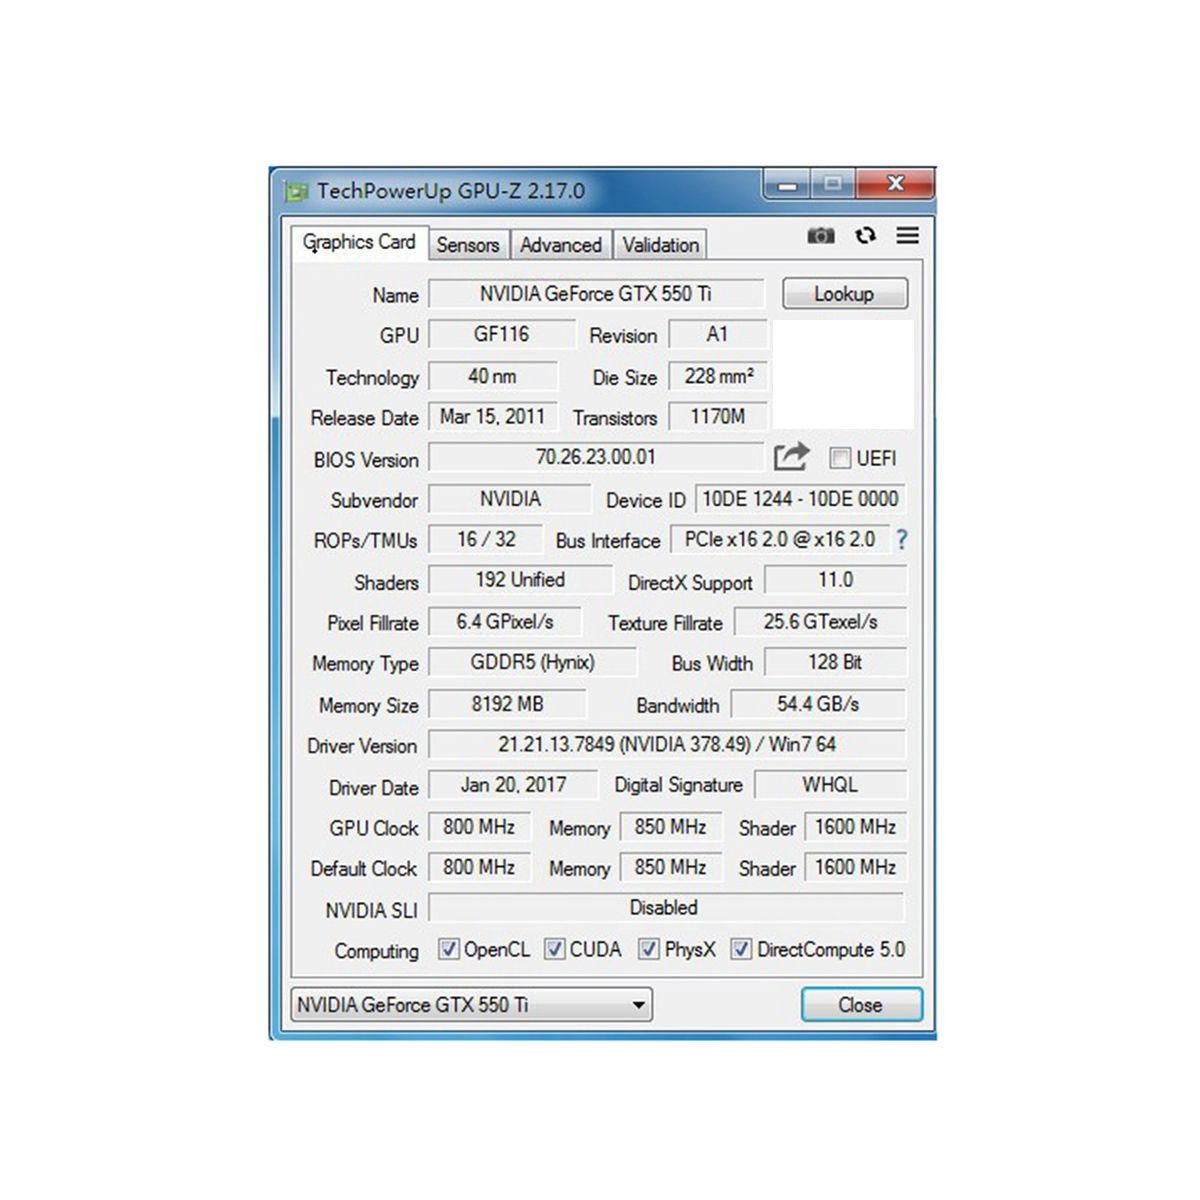Click the refresh arrows icon
This screenshot has width=1200, height=1200.
coord(865,236)
